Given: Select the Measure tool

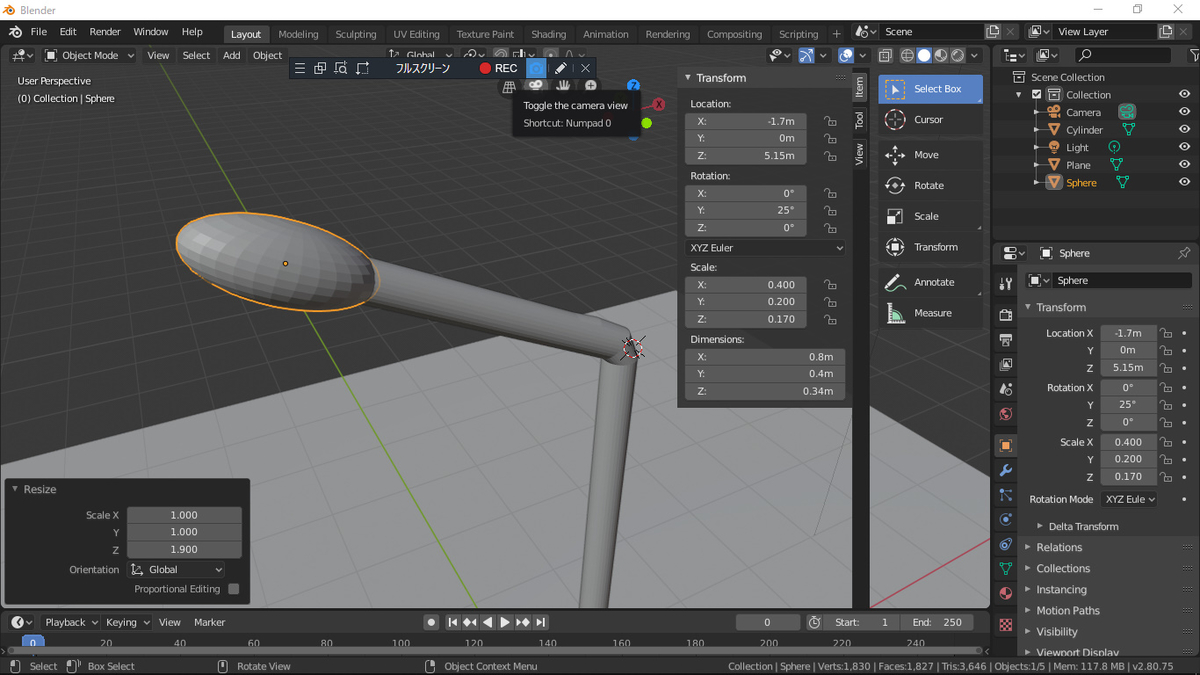Looking at the screenshot, I should (x=929, y=313).
